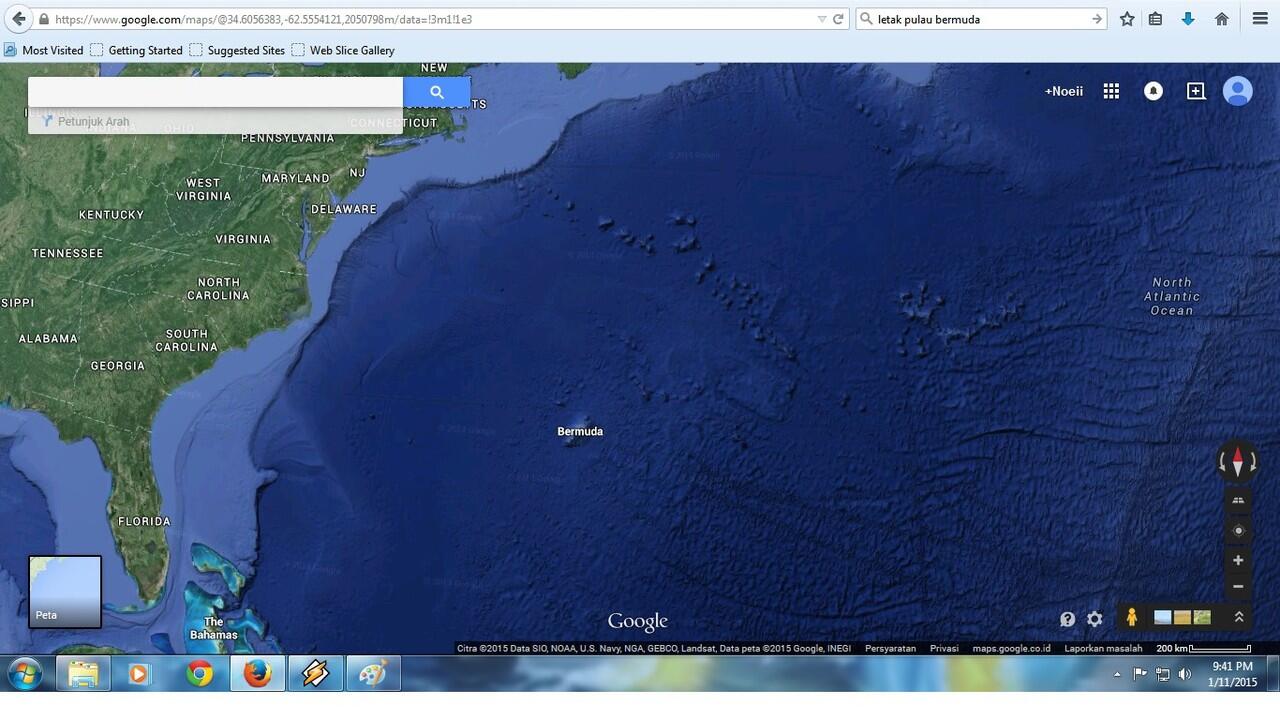
Task: Select the second imagery thumbnail in the strip
Action: [1182, 618]
